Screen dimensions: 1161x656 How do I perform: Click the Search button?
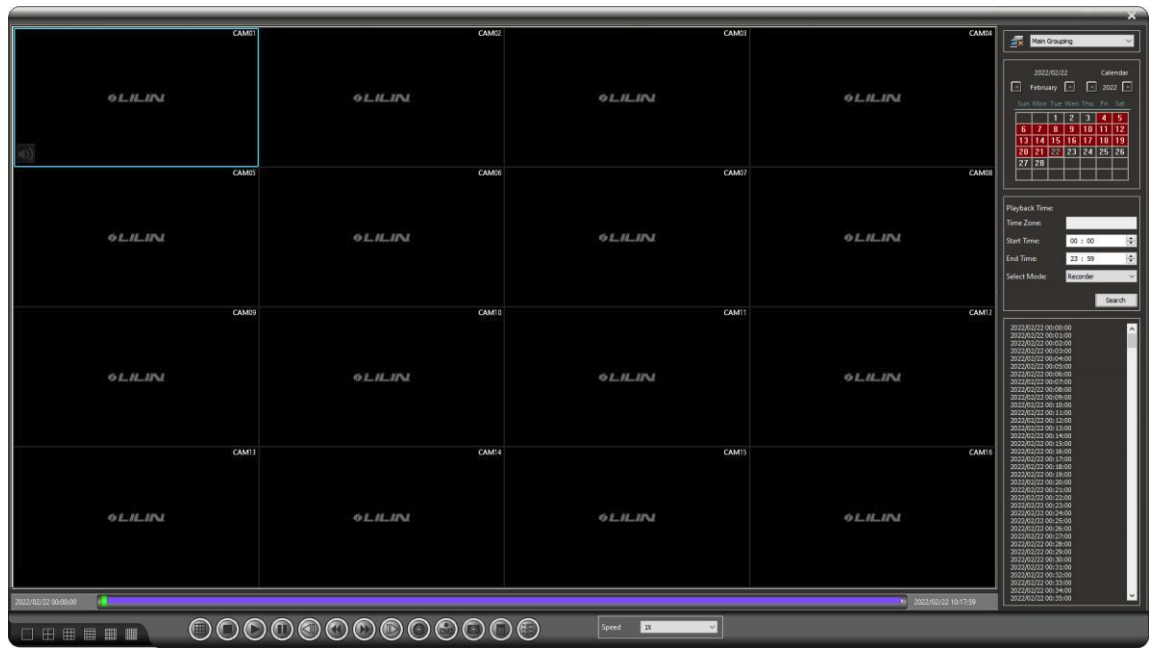click(1116, 301)
